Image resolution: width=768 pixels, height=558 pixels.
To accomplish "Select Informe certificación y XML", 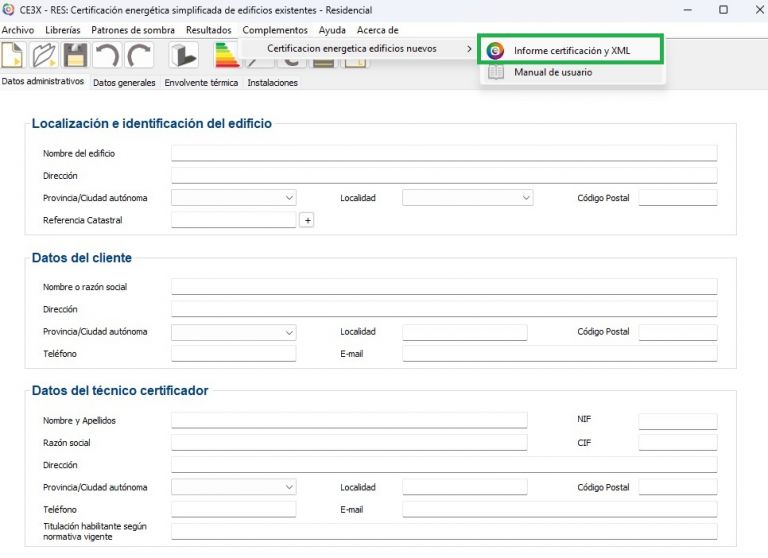I will click(571, 50).
